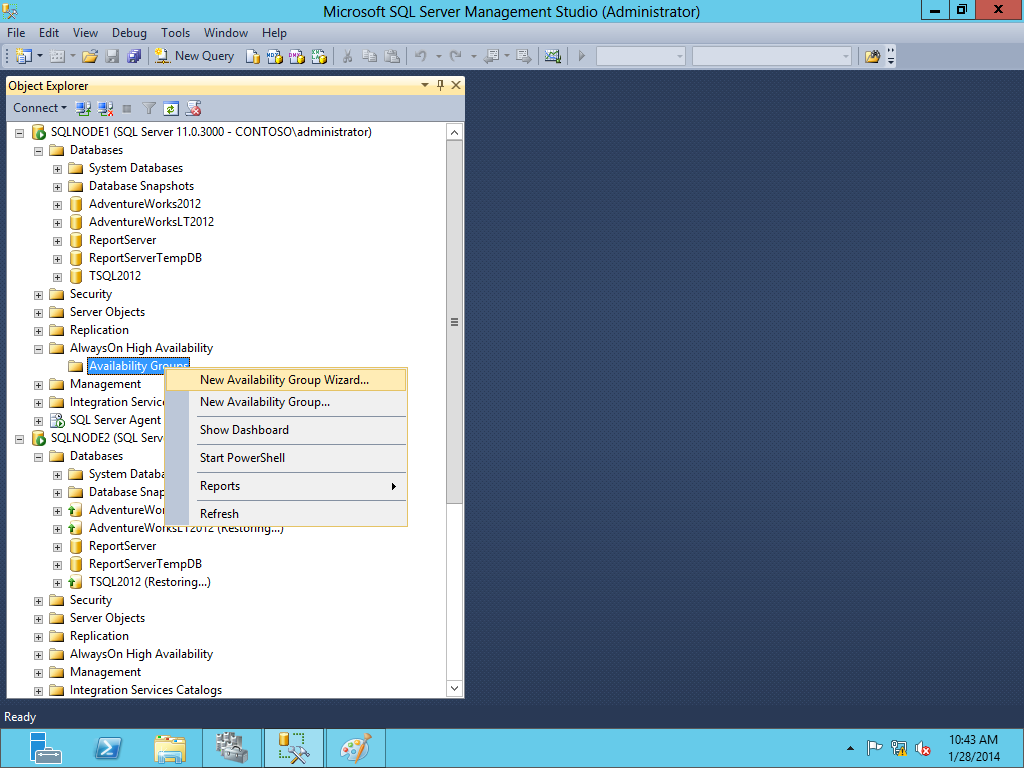Click the Object Explorer Filter funnel icon
Viewport: 1024px width, 768px height.
pos(149,108)
